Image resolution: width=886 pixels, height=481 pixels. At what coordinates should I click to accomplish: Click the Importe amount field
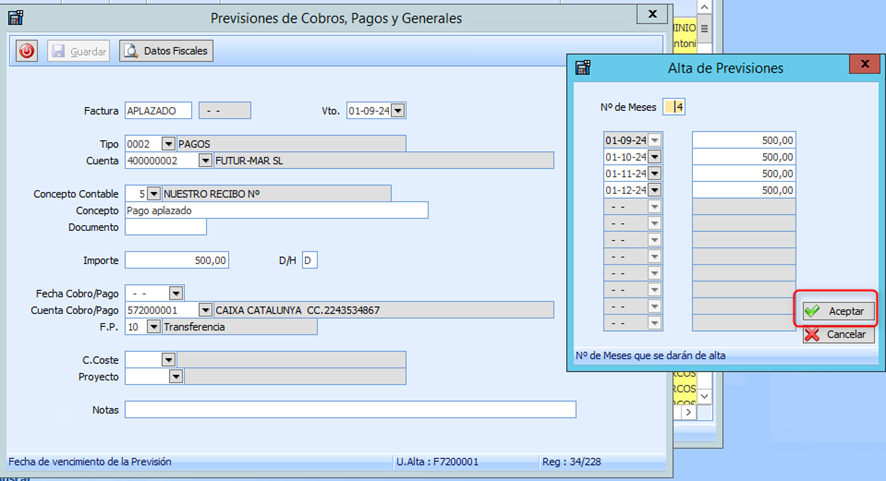point(177,260)
